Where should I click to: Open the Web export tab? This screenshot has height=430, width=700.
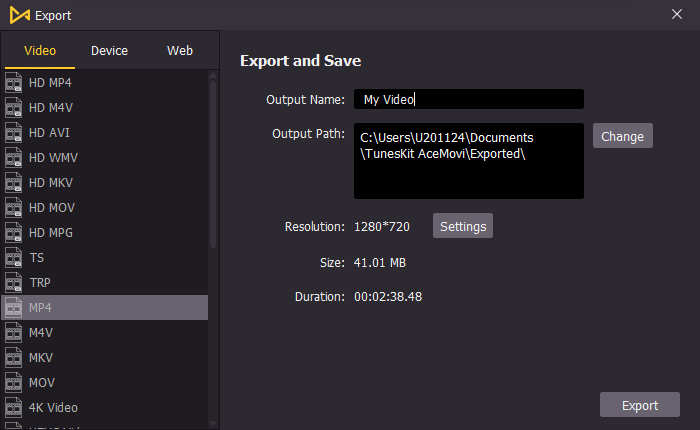click(x=180, y=51)
